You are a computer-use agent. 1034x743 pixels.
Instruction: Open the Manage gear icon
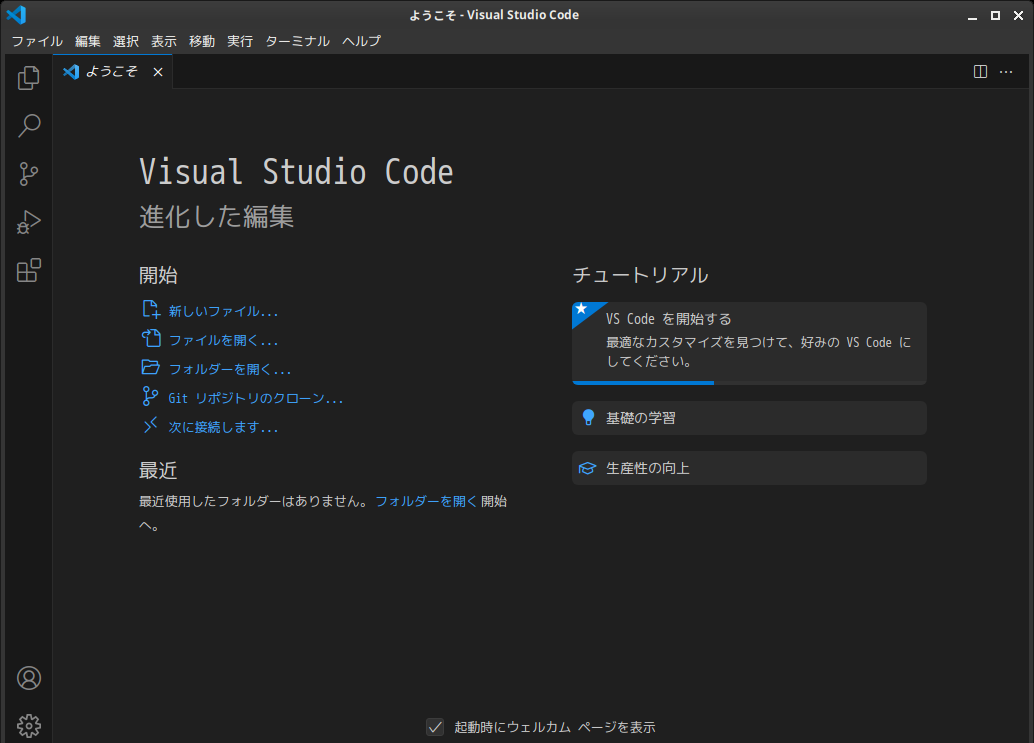tap(28, 726)
